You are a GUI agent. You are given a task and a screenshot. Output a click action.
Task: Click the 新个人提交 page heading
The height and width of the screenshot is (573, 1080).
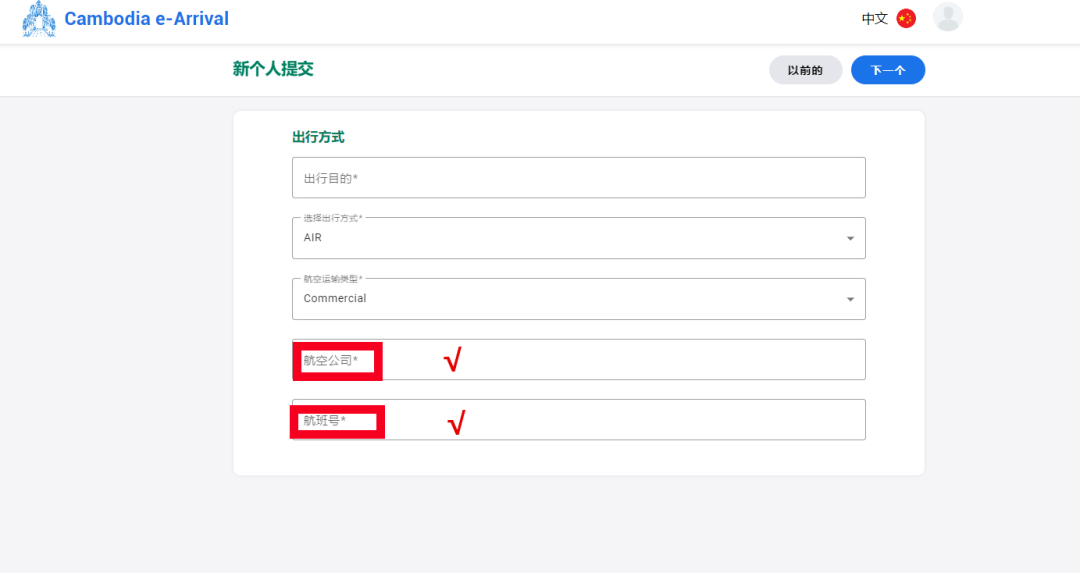click(x=273, y=69)
